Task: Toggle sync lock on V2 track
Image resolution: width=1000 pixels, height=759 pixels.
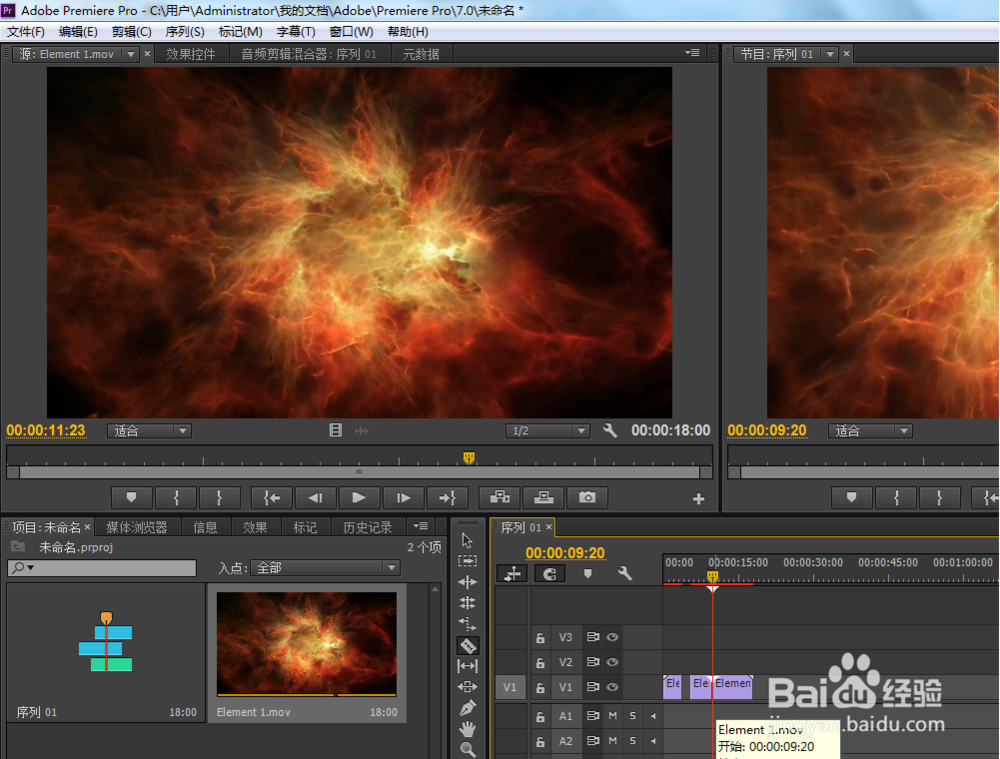Action: tap(592, 662)
